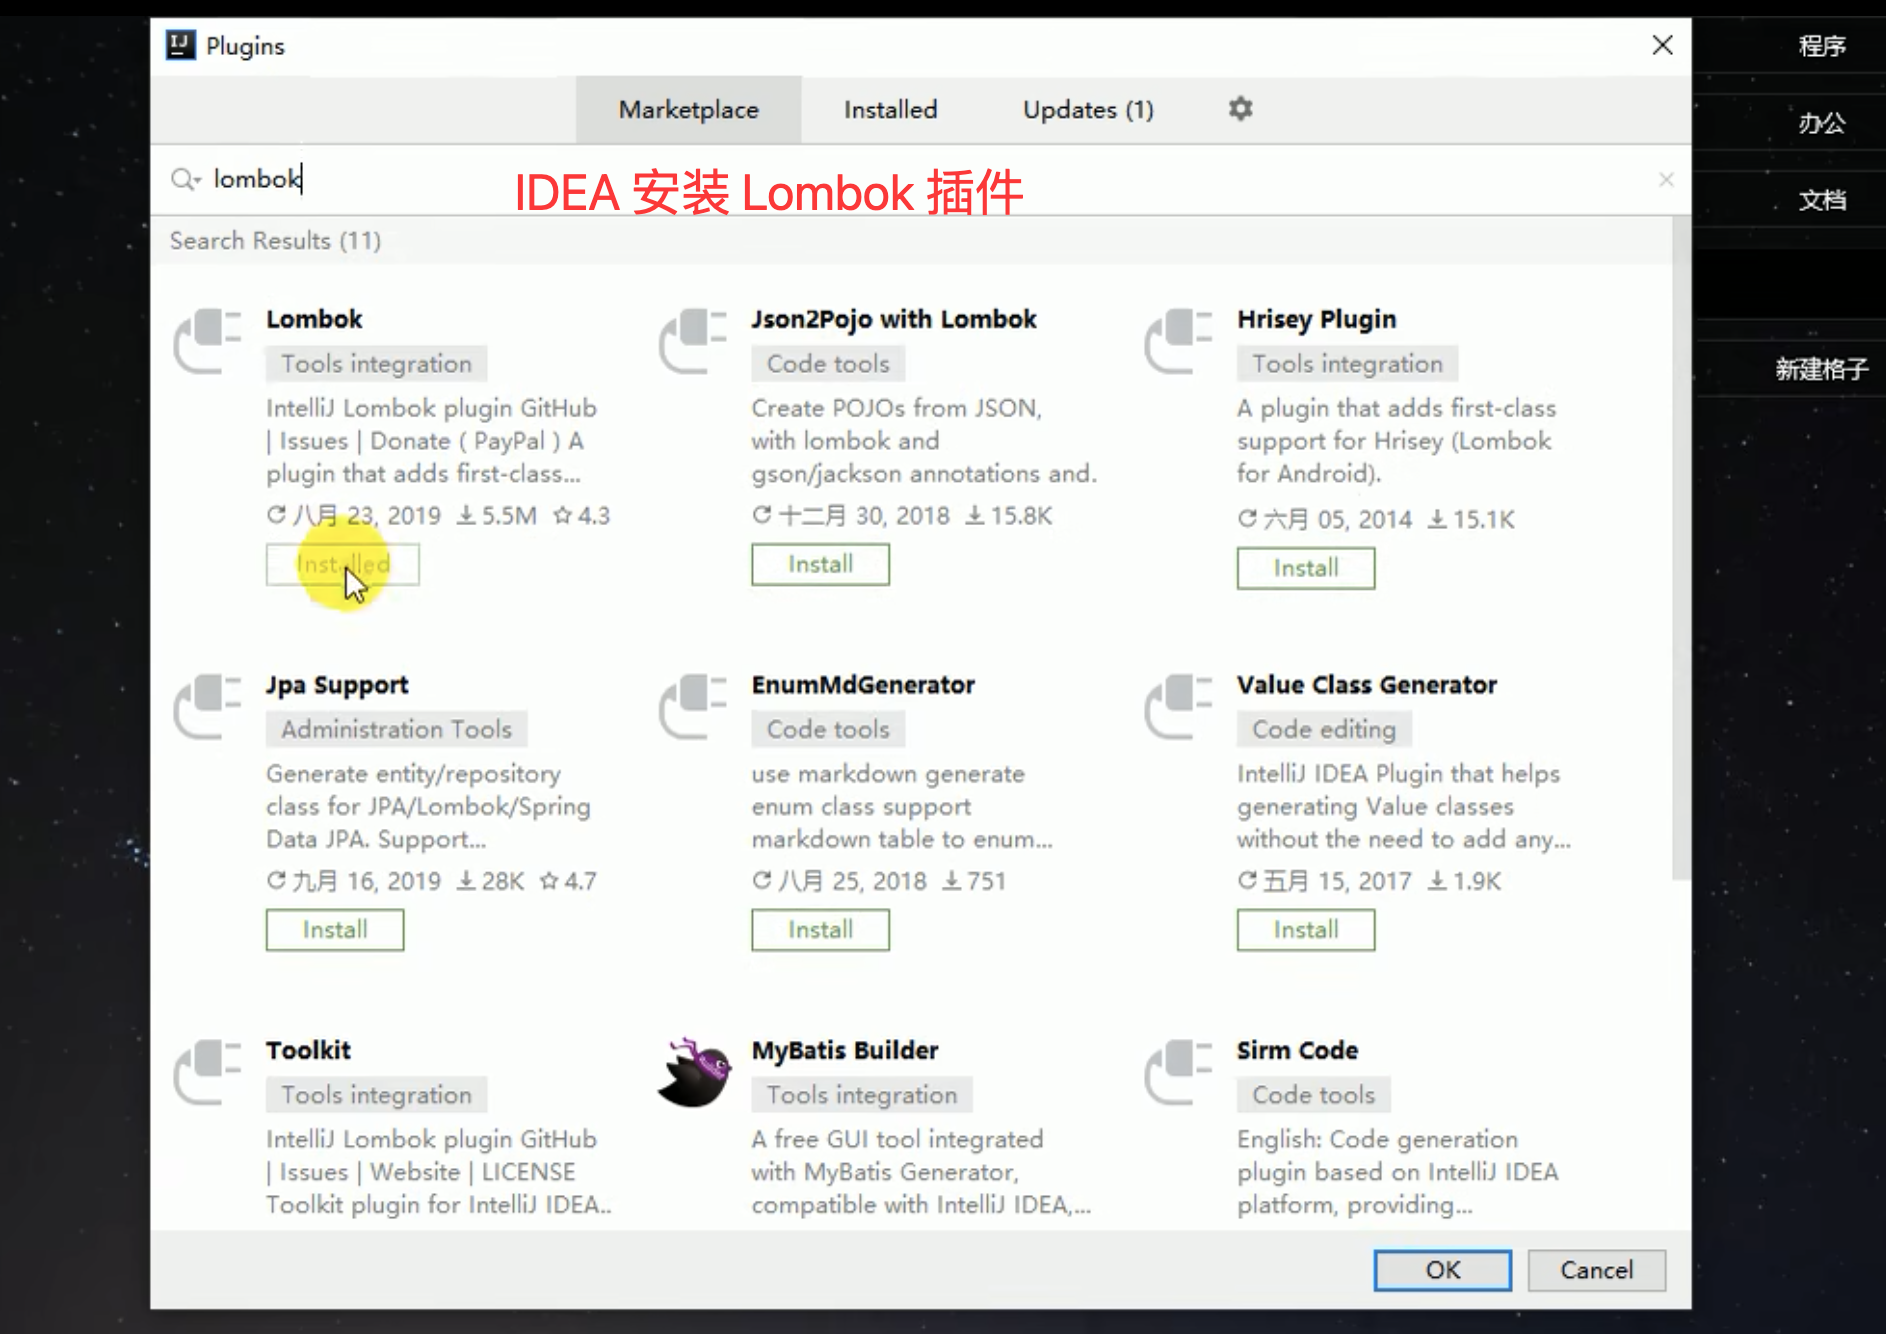Click the MyBatis Builder bird icon
Viewport: 1886px width, 1334px height.
[x=694, y=1072]
